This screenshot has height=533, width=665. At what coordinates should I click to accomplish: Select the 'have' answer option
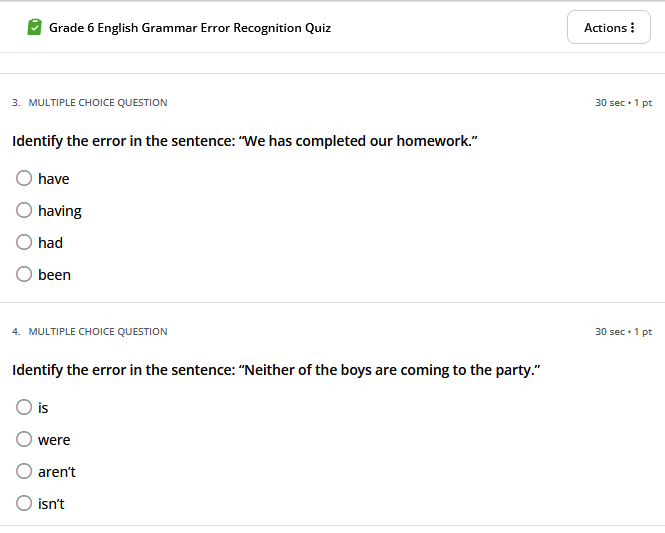(x=25, y=179)
